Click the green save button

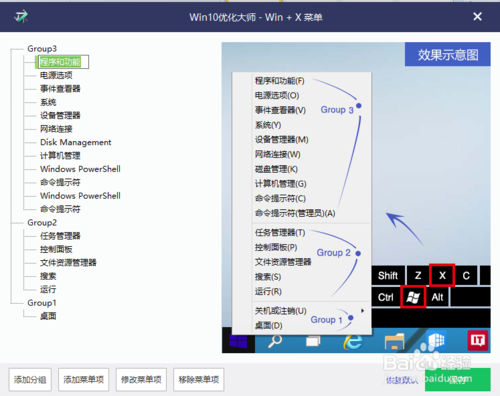(x=458, y=379)
